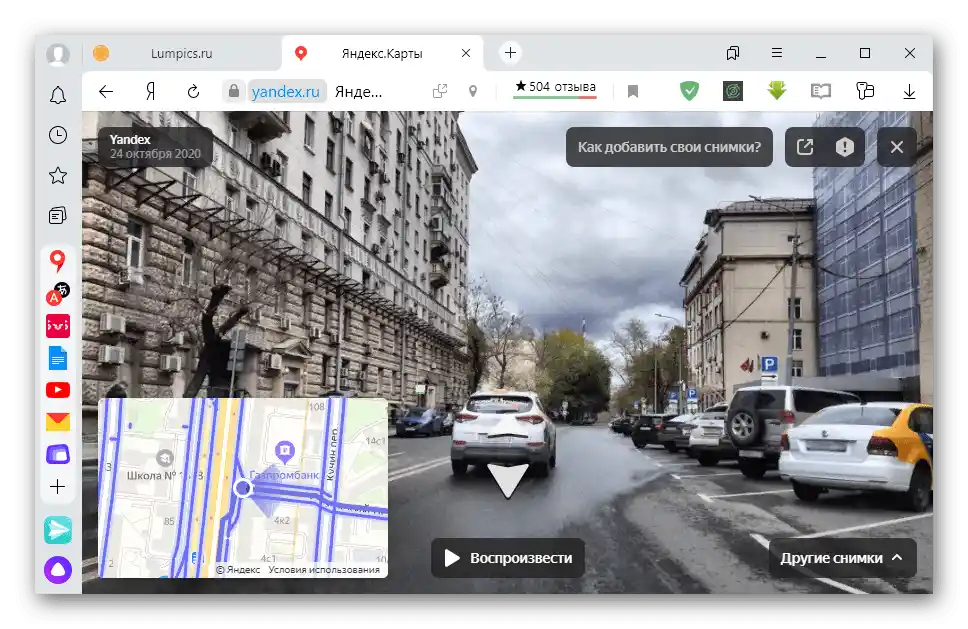Open Alice voice assistant icon
968x629 pixels.
[57, 570]
